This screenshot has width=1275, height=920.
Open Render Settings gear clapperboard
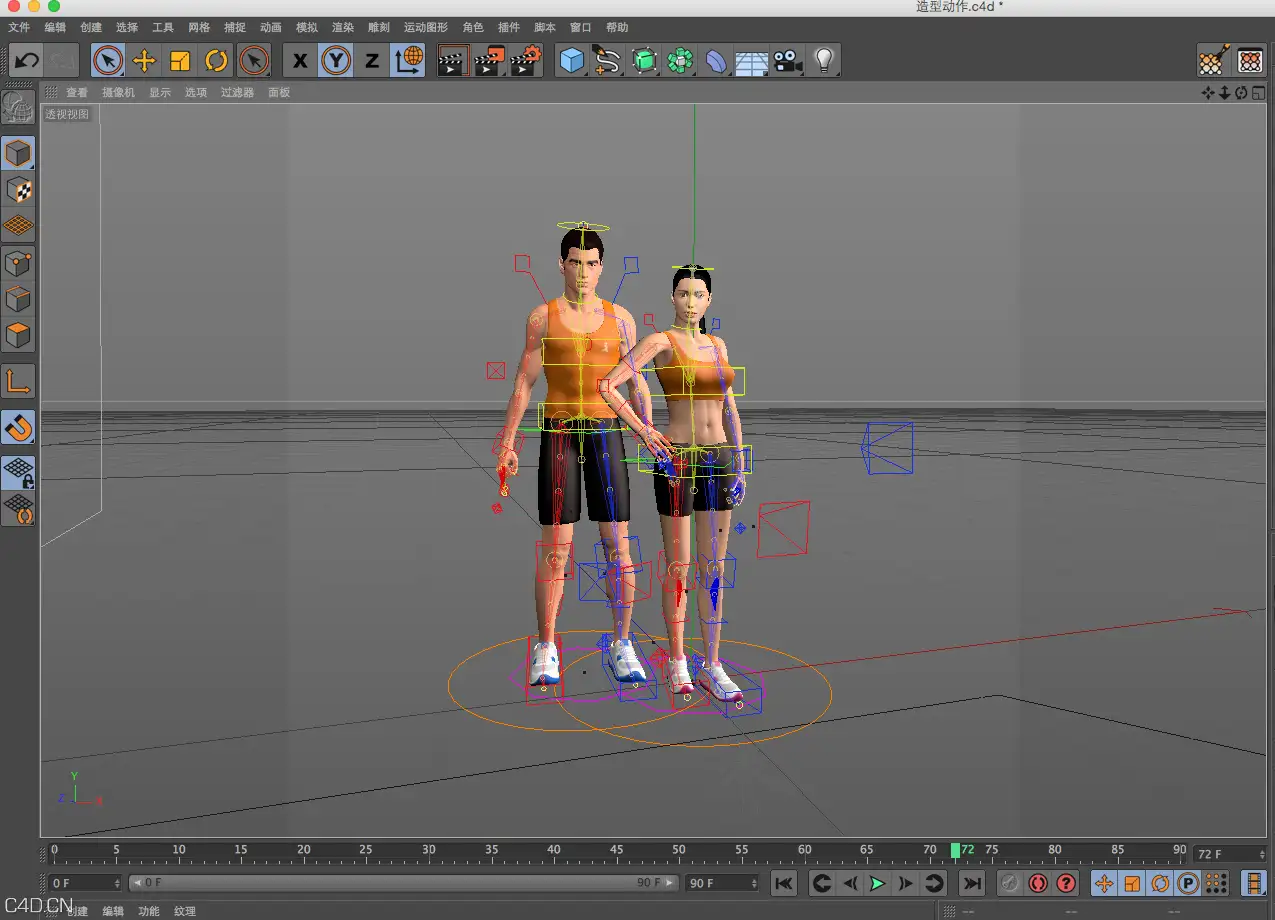525,61
